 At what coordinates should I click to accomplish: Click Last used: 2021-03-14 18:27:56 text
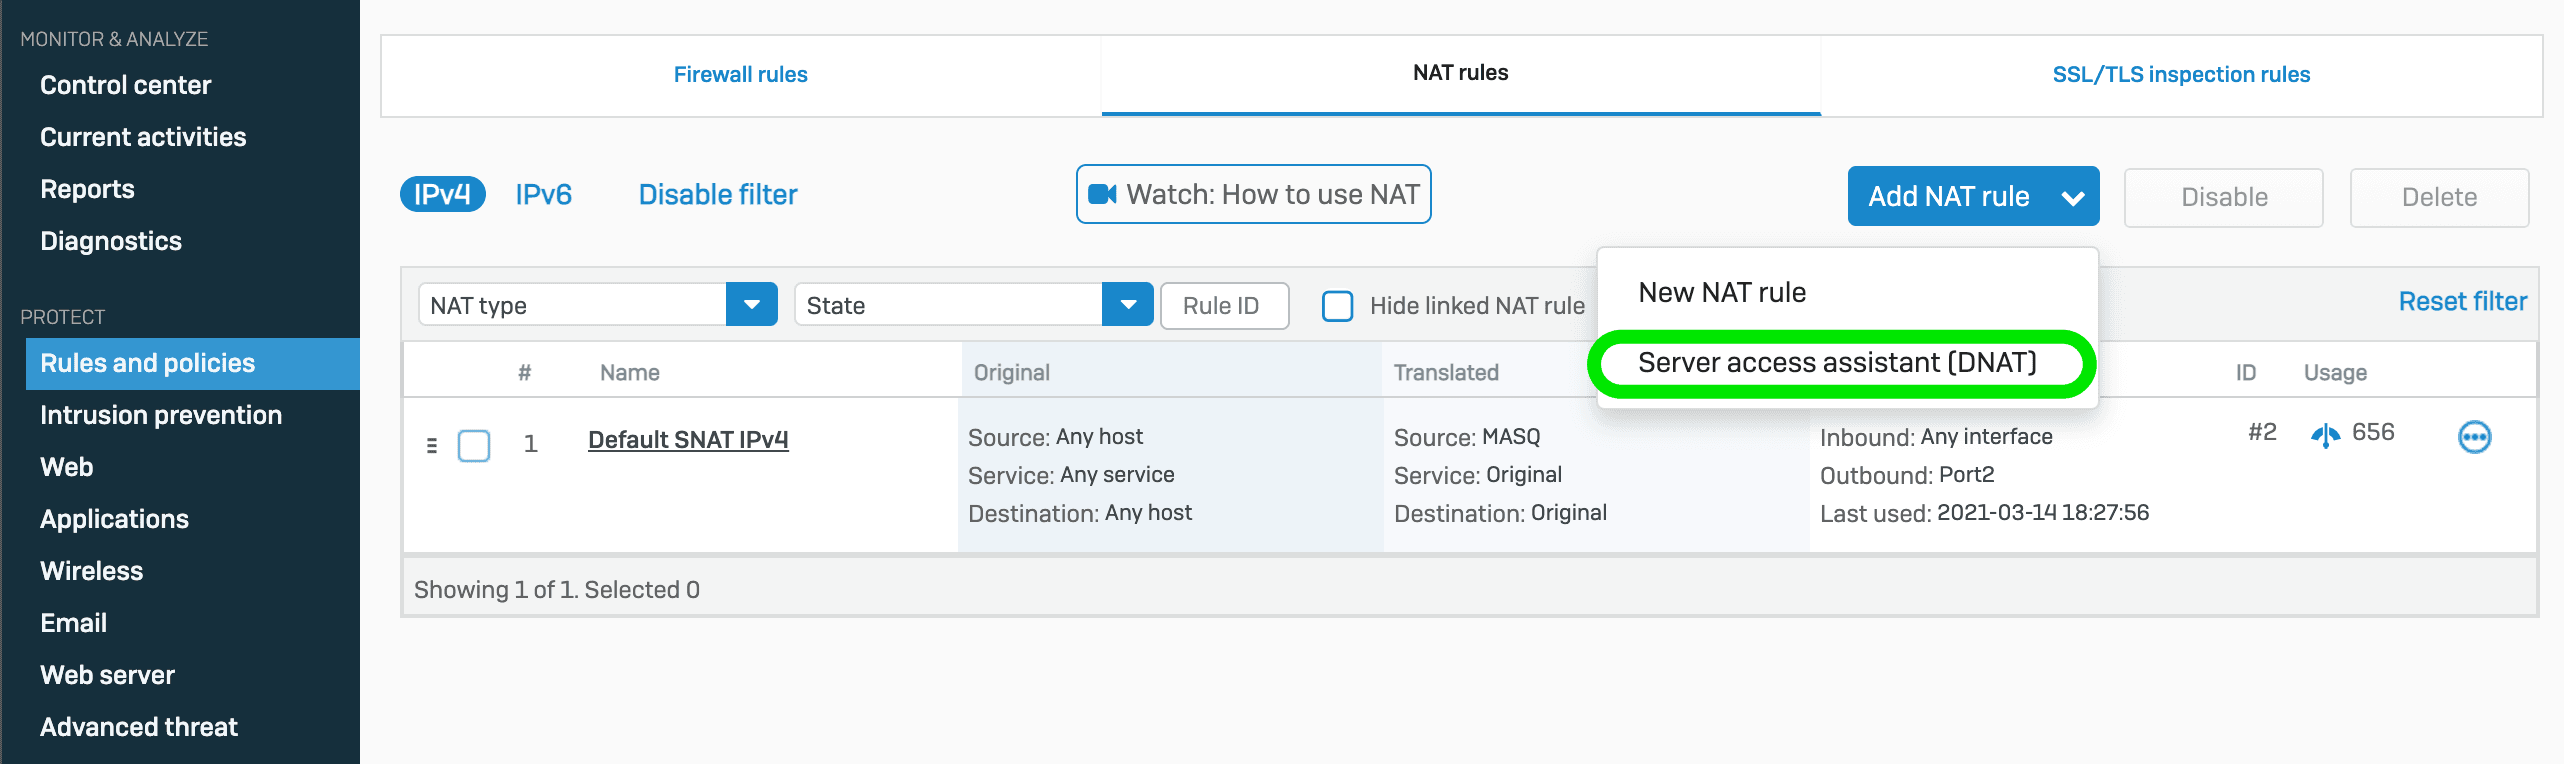1984,513
